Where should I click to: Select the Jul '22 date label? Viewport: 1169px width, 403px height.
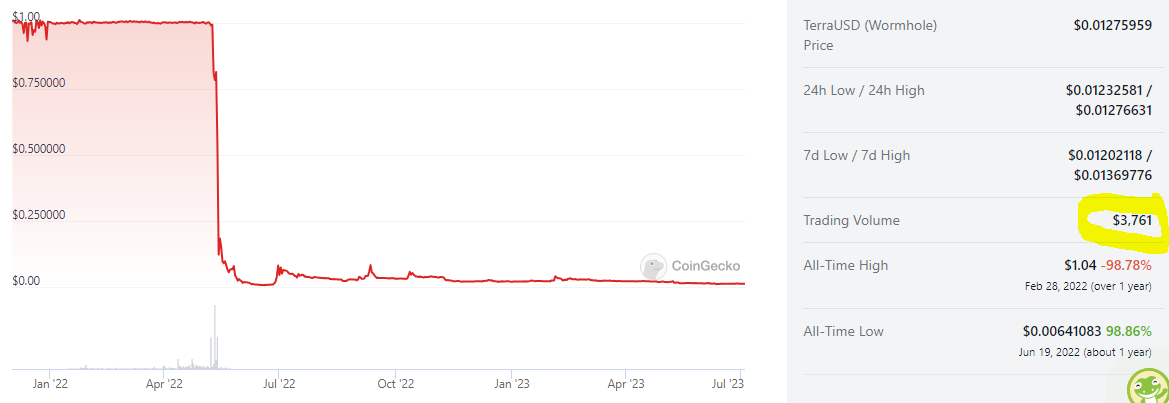coord(280,382)
